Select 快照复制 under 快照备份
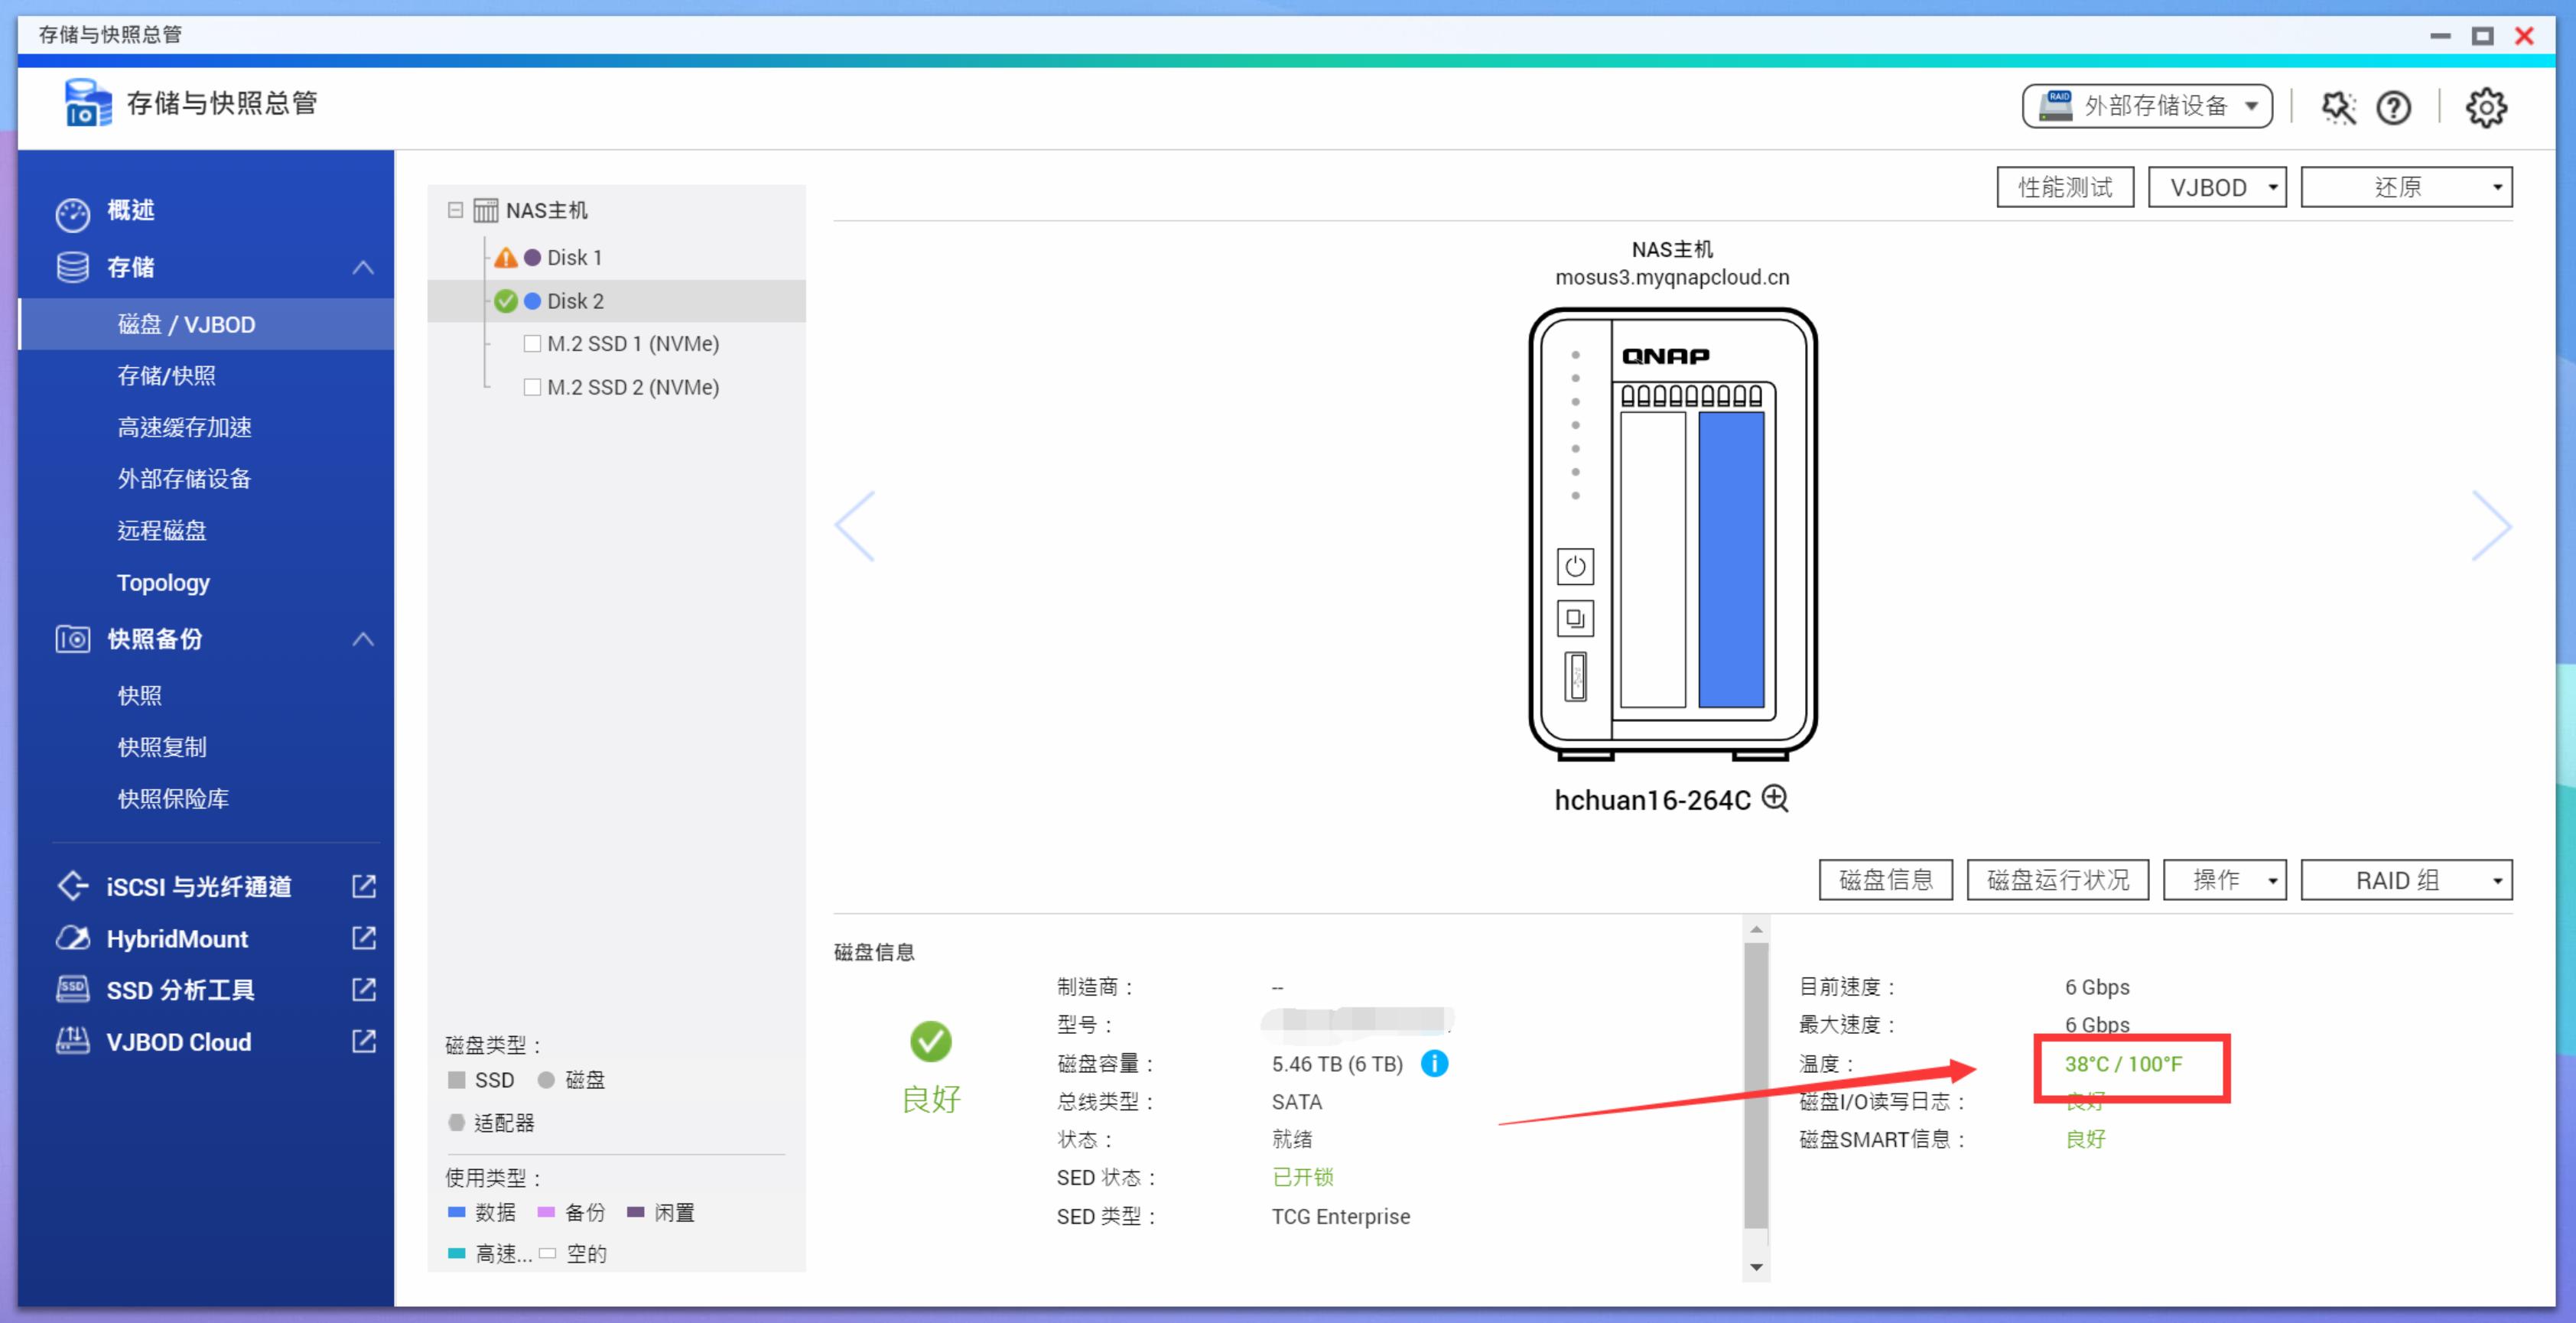Image resolution: width=2576 pixels, height=1323 pixels. pyautogui.click(x=162, y=746)
